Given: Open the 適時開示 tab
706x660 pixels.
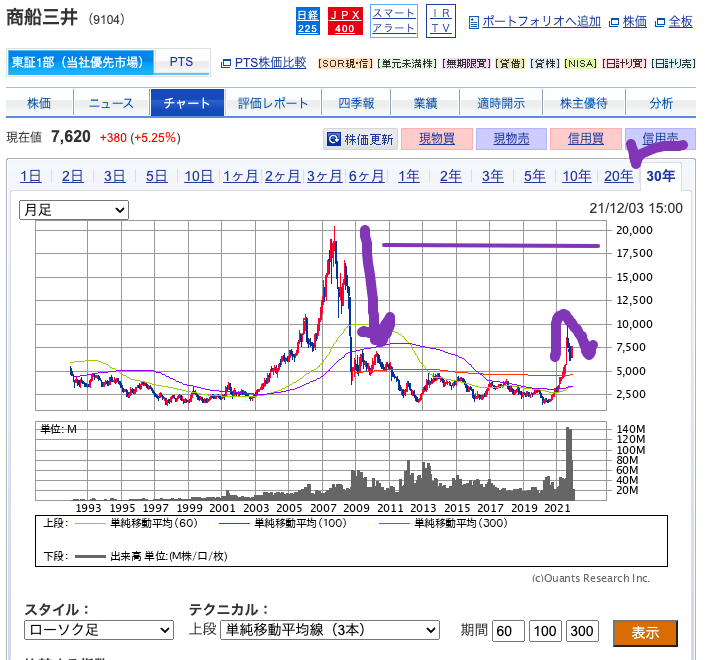Looking at the screenshot, I should coord(501,103).
